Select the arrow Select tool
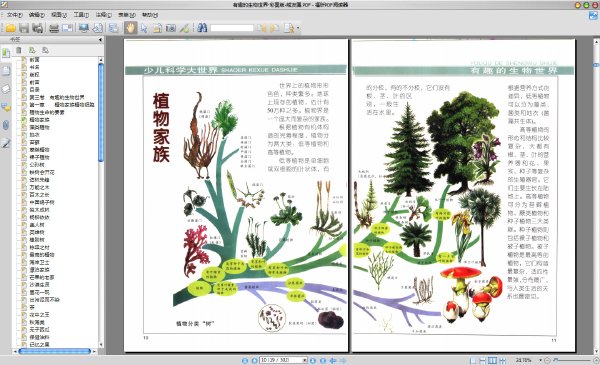The height and width of the screenshot is (365, 600). (x=144, y=28)
